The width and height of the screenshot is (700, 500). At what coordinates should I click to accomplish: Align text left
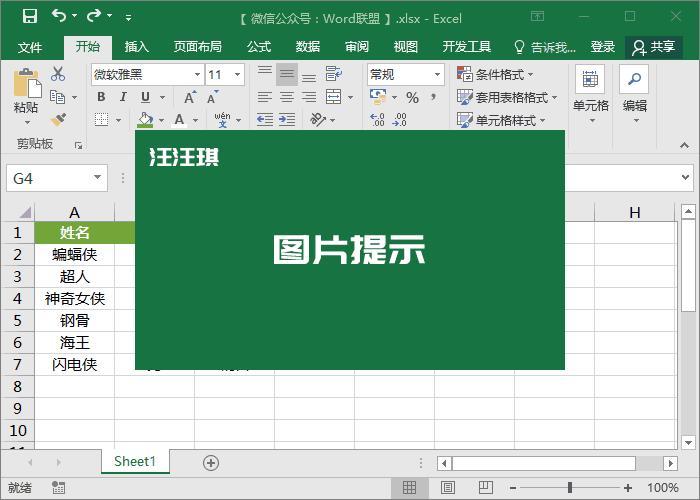click(265, 97)
